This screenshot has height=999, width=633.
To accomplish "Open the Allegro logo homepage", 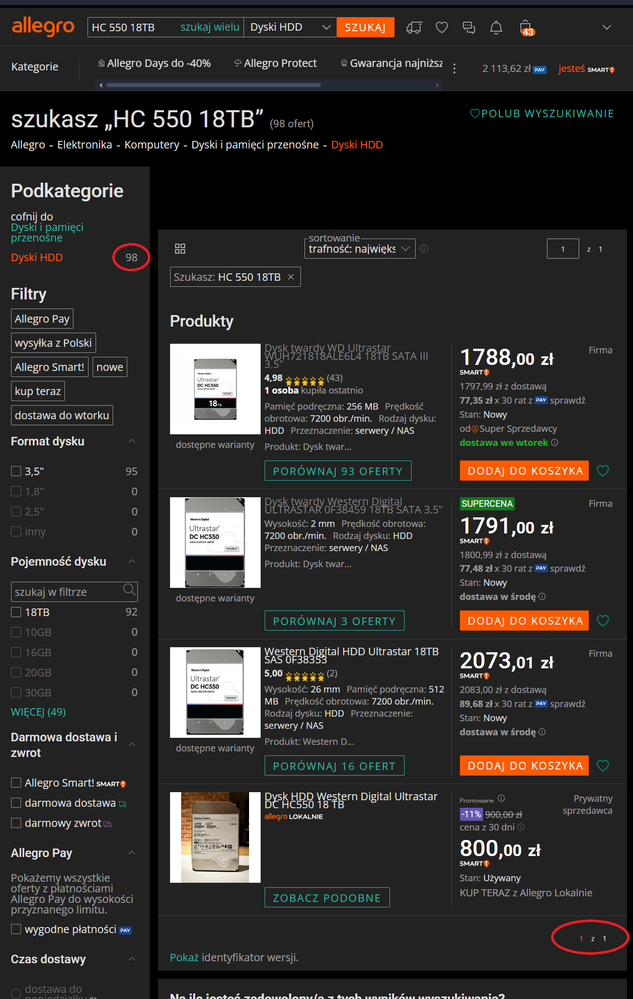I will (x=43, y=27).
